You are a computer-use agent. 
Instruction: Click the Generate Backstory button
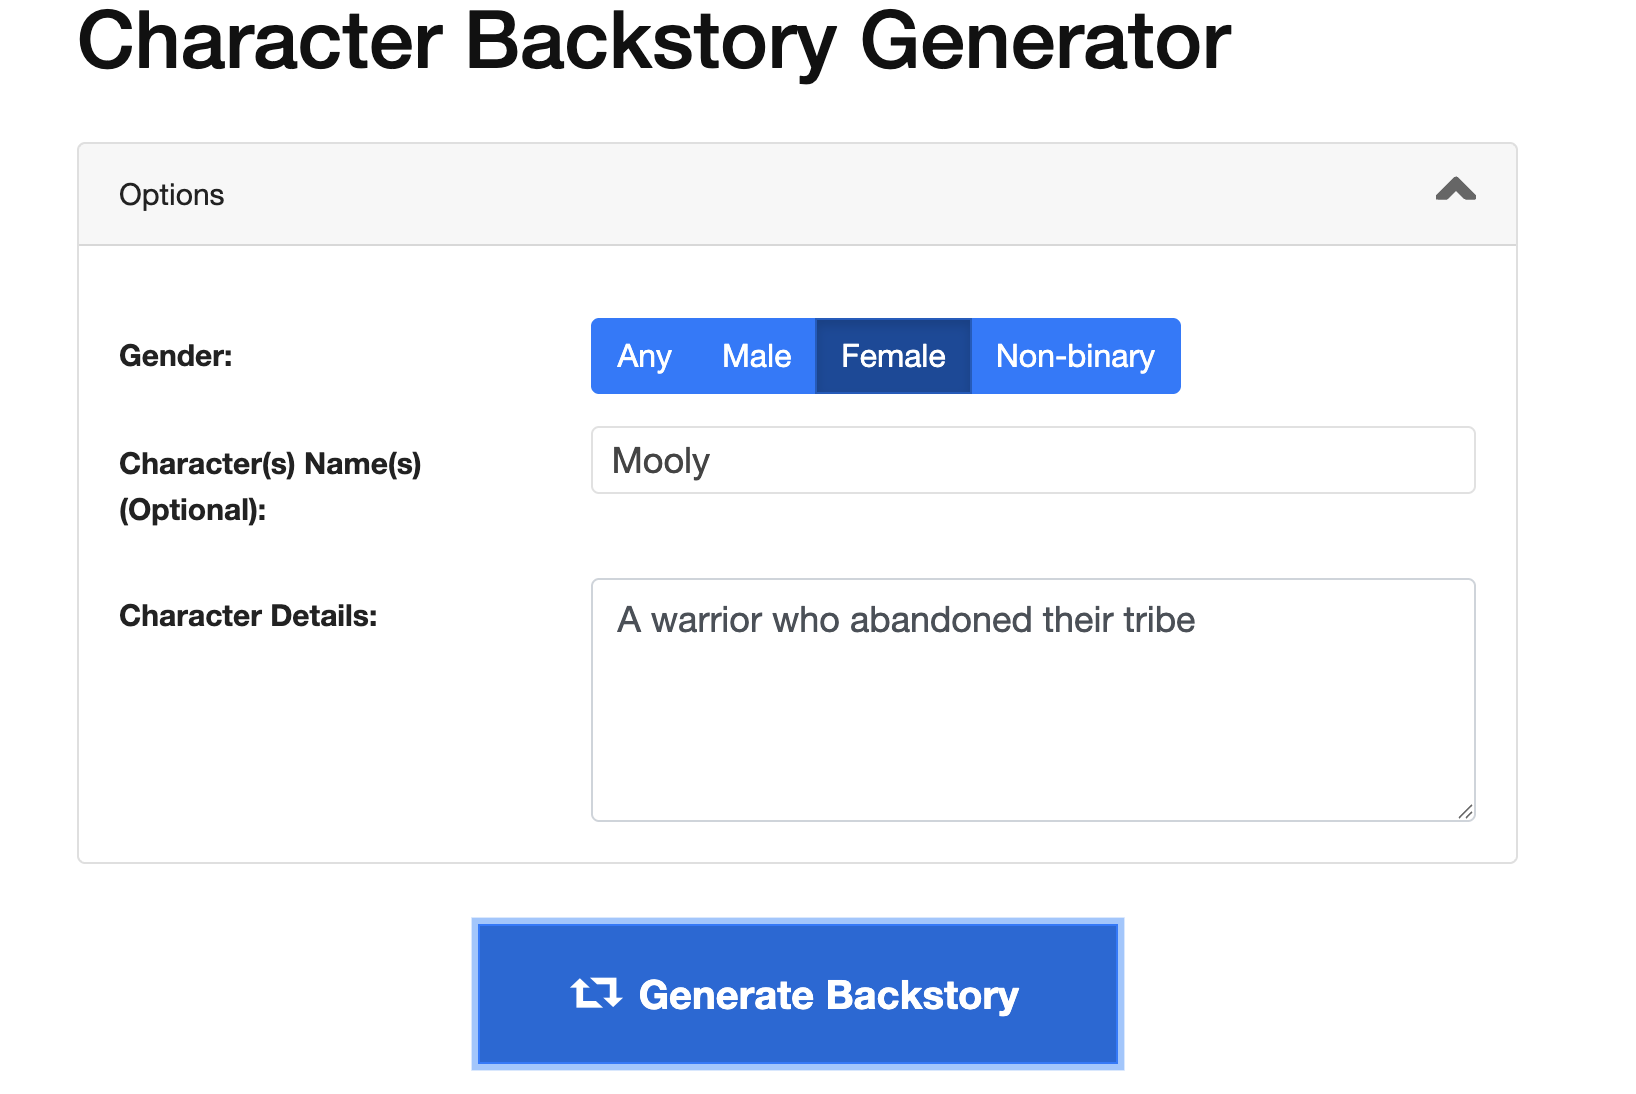(797, 993)
